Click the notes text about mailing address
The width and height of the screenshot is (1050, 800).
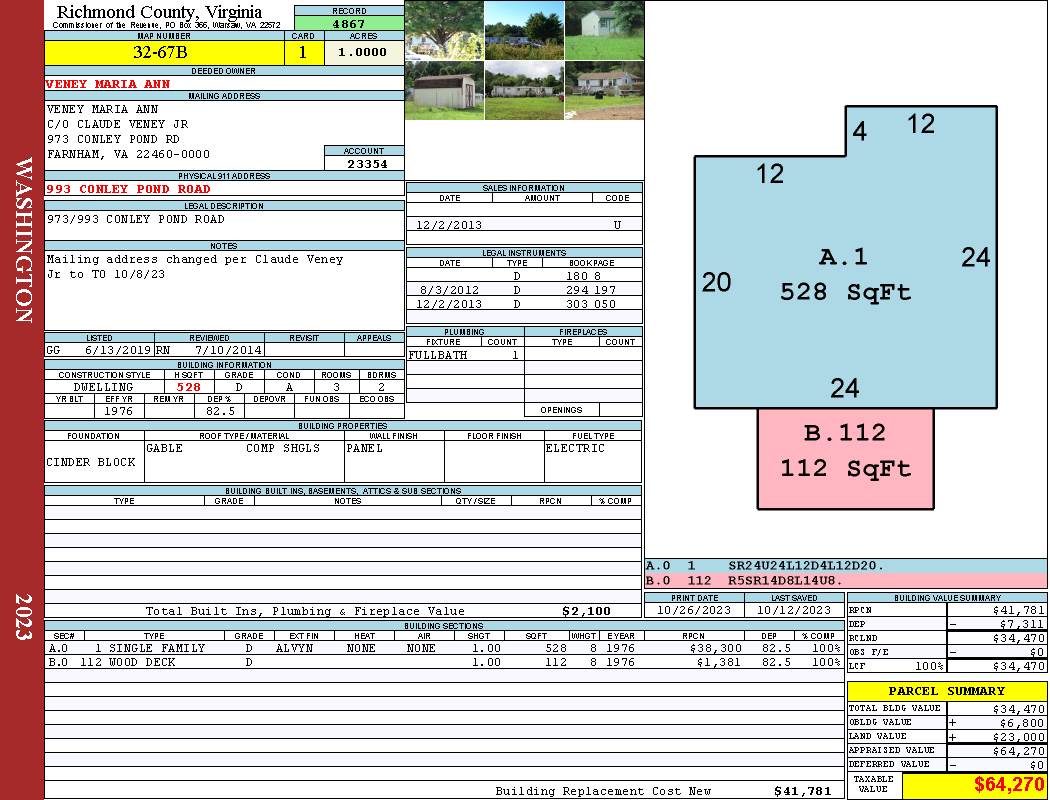pos(194,266)
